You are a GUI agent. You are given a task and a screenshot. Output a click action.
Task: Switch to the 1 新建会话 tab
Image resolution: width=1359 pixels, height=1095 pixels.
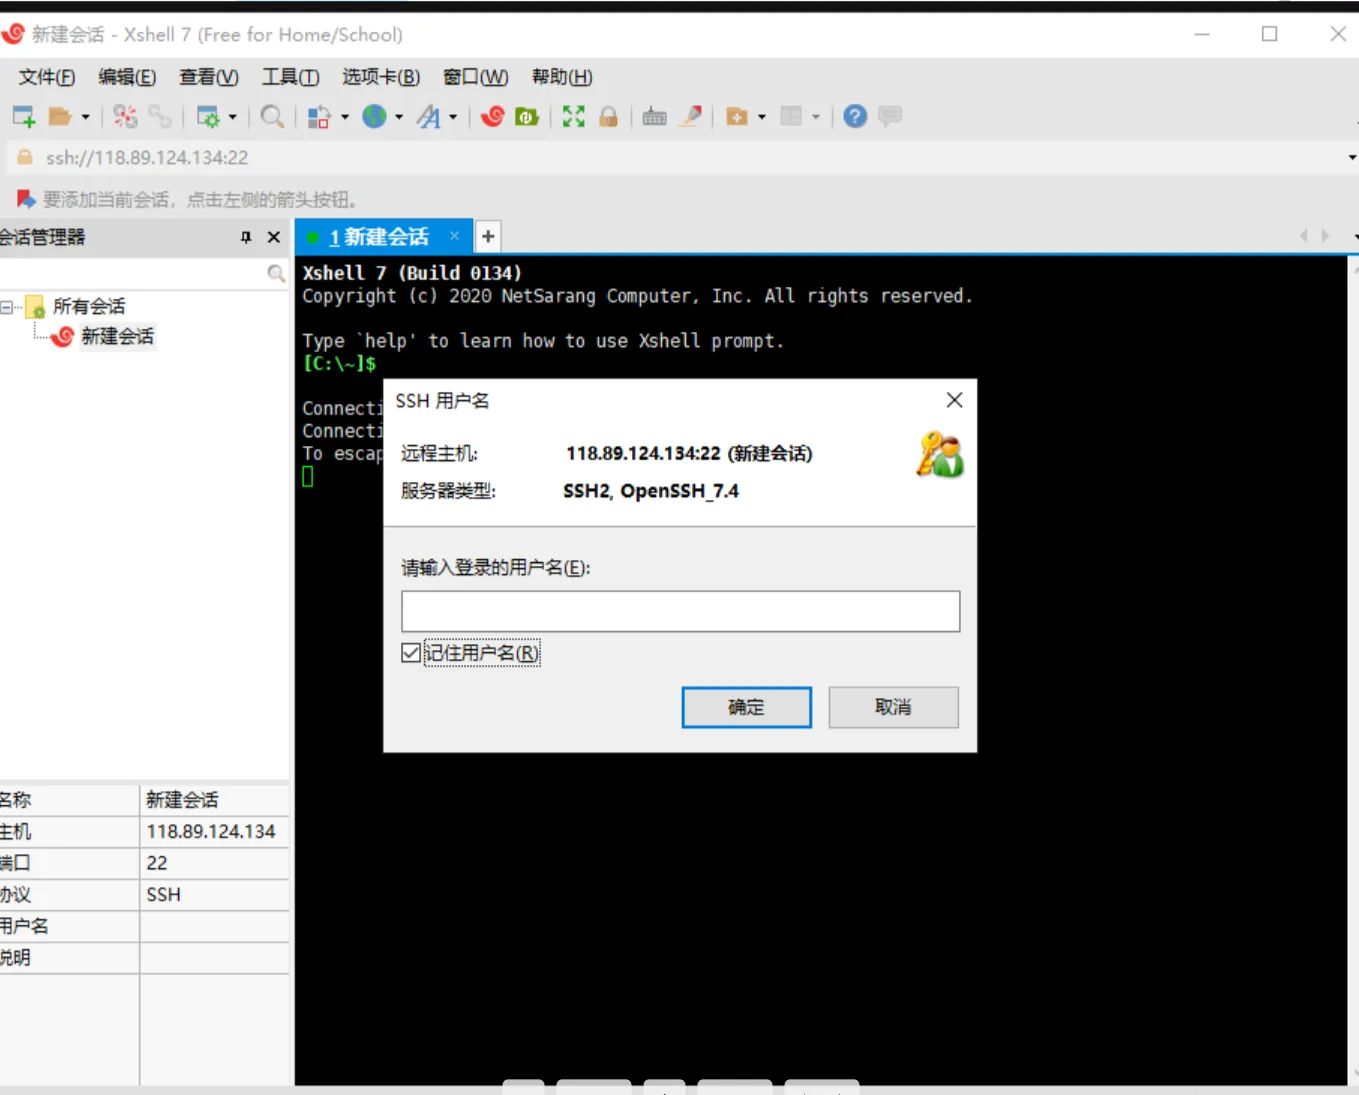coord(379,237)
